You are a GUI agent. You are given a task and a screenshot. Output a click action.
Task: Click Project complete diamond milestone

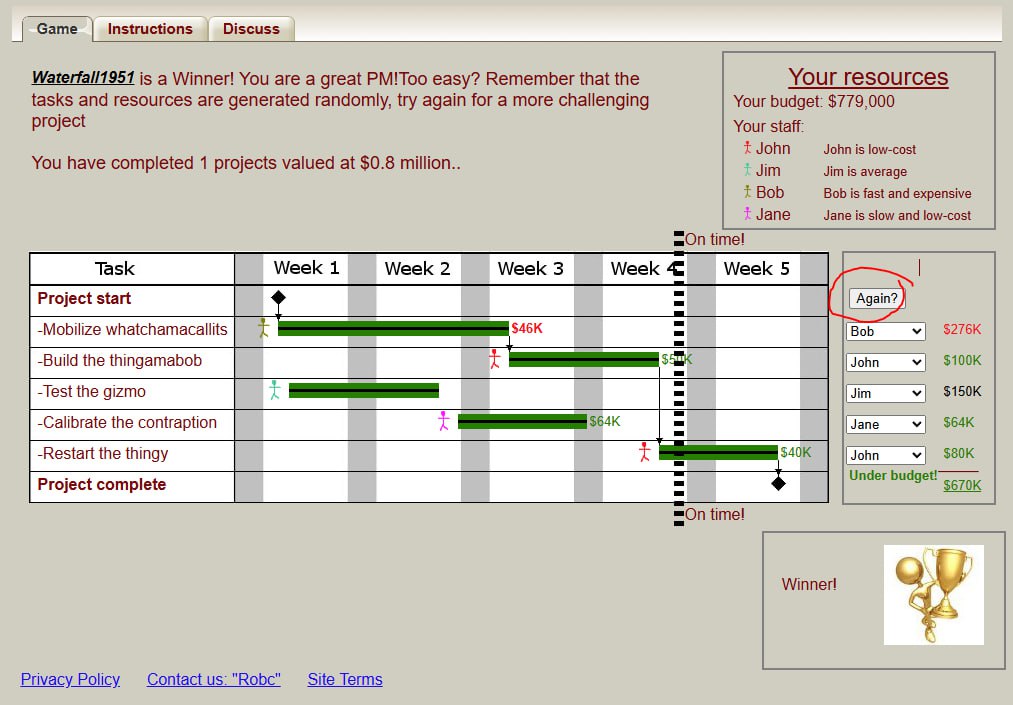click(x=778, y=484)
